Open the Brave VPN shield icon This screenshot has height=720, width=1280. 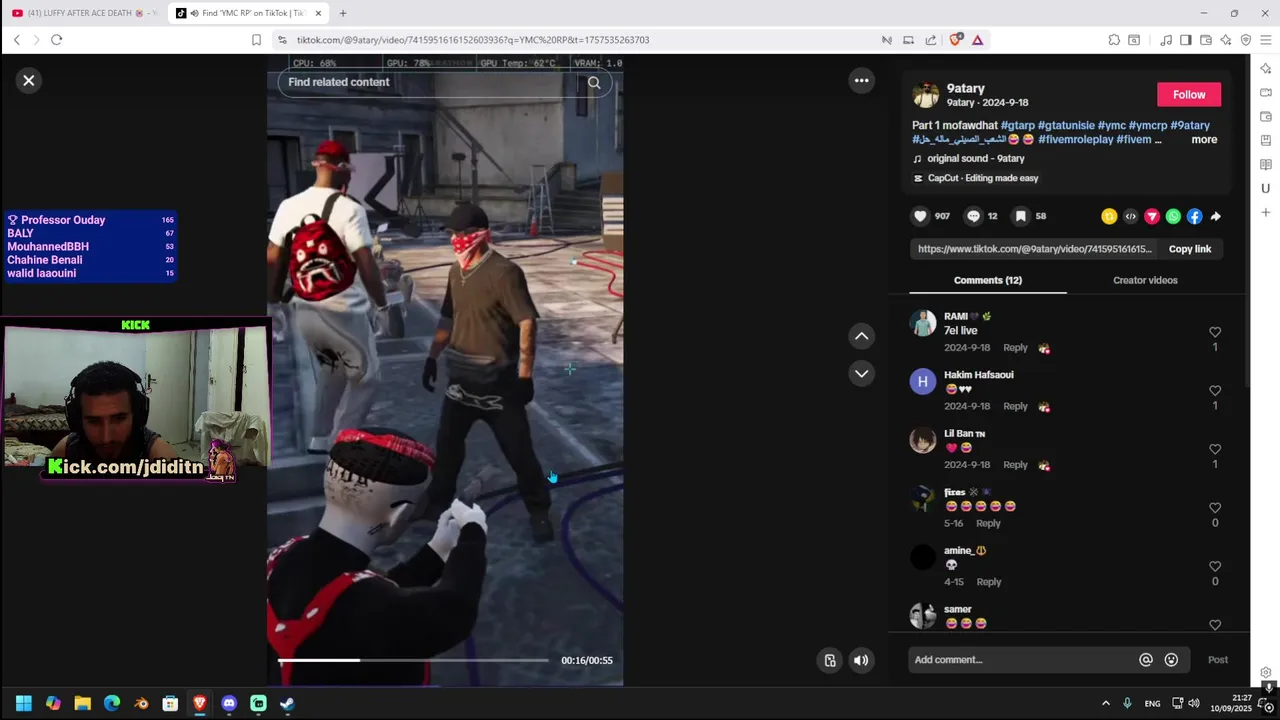coord(1246,40)
